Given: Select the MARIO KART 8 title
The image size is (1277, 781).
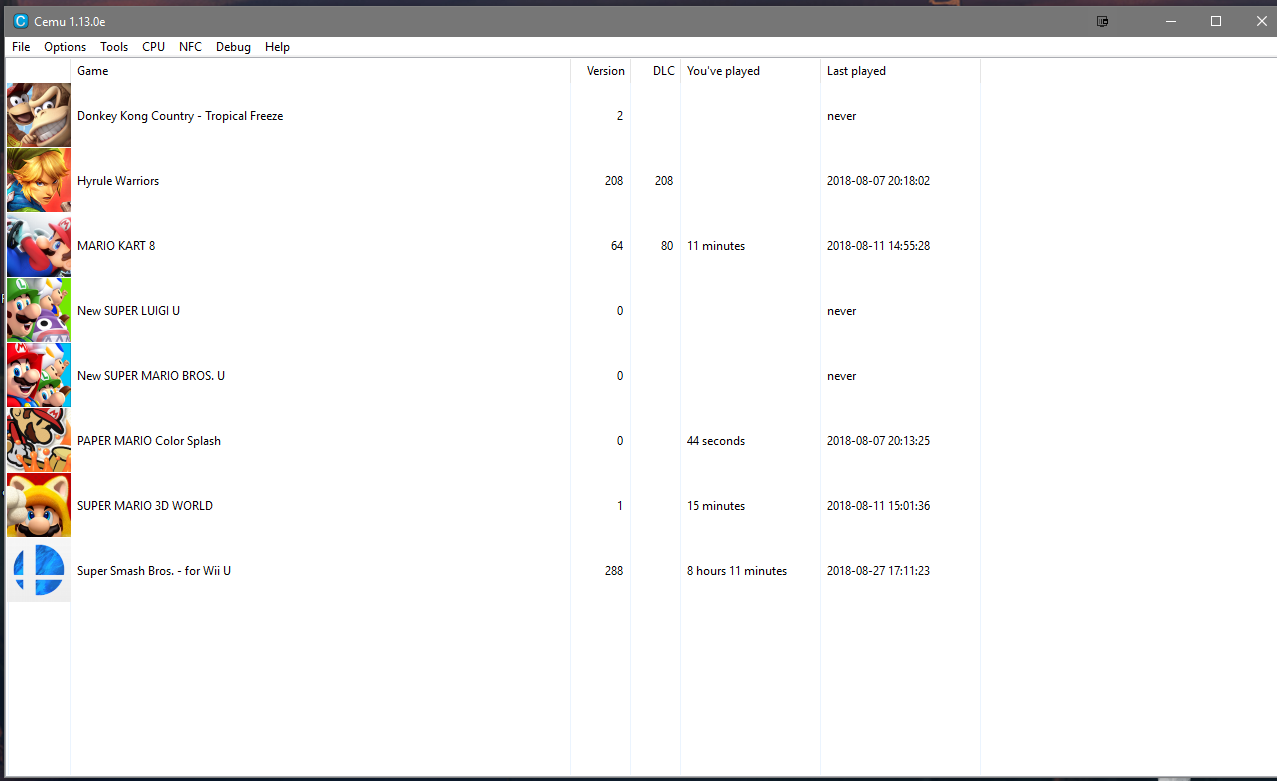Looking at the screenshot, I should [116, 246].
